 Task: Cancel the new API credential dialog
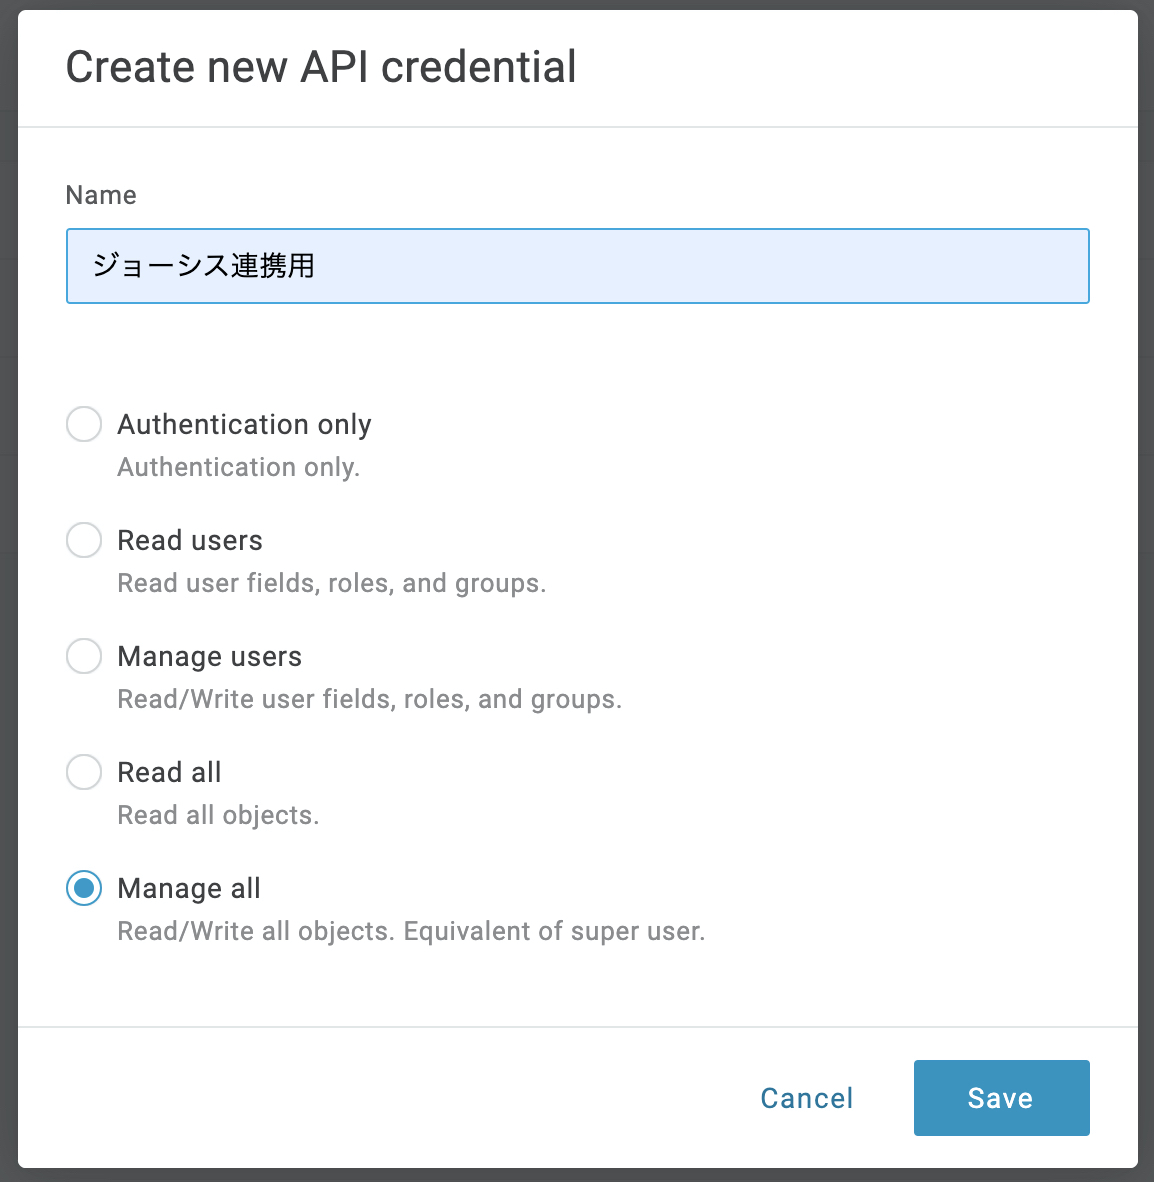click(806, 1098)
